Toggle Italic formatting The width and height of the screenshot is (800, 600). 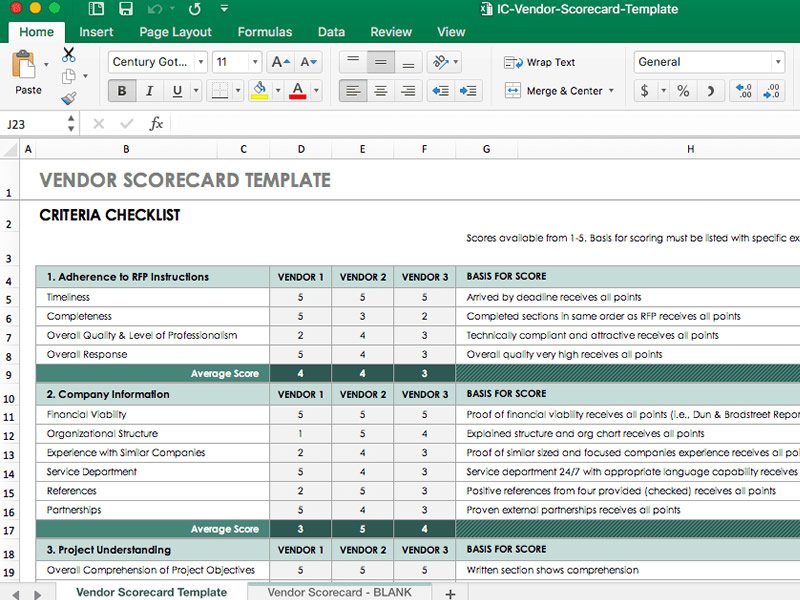pyautogui.click(x=150, y=91)
